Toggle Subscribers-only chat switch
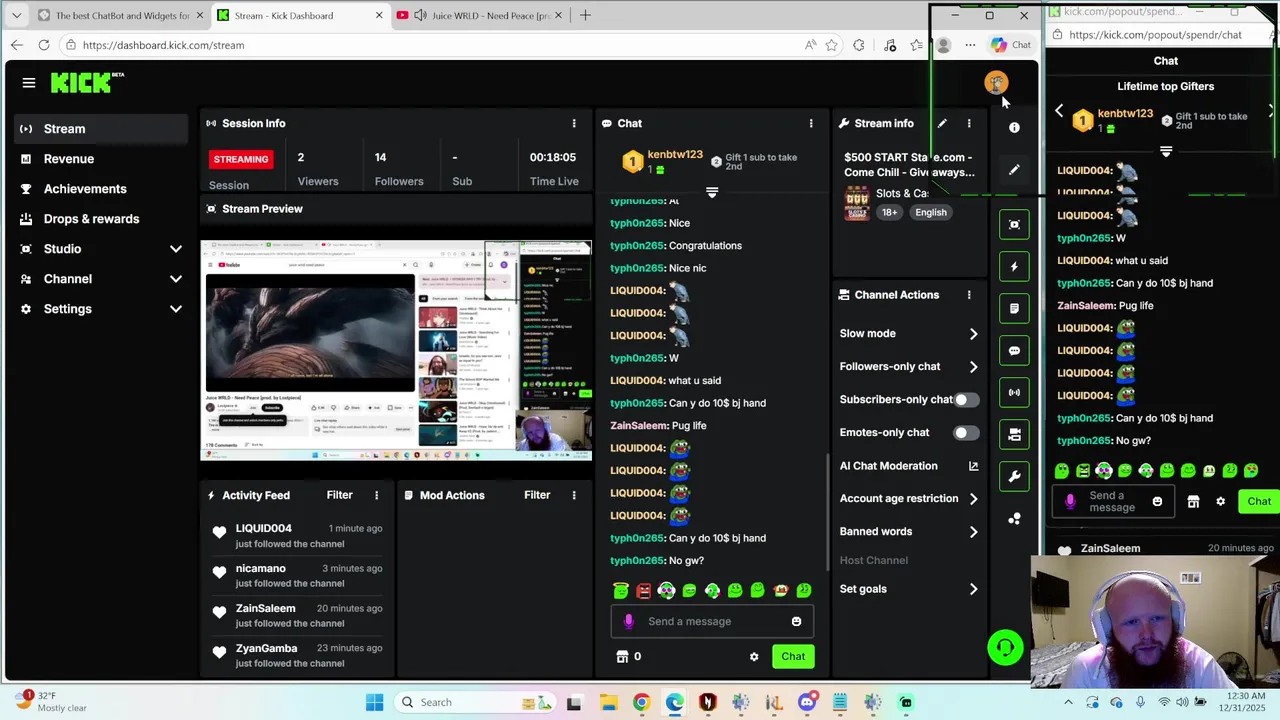 [x=965, y=399]
